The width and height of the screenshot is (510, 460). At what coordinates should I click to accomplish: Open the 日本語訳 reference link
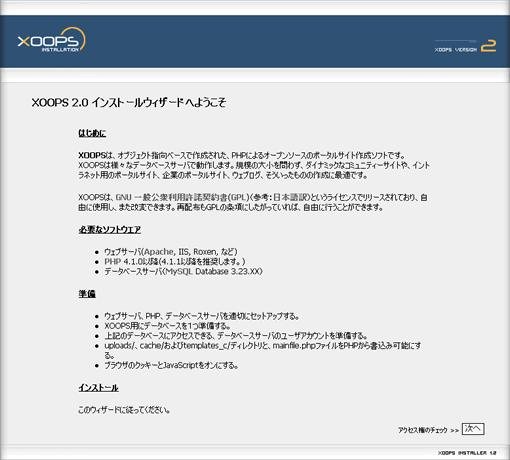tap(291, 197)
